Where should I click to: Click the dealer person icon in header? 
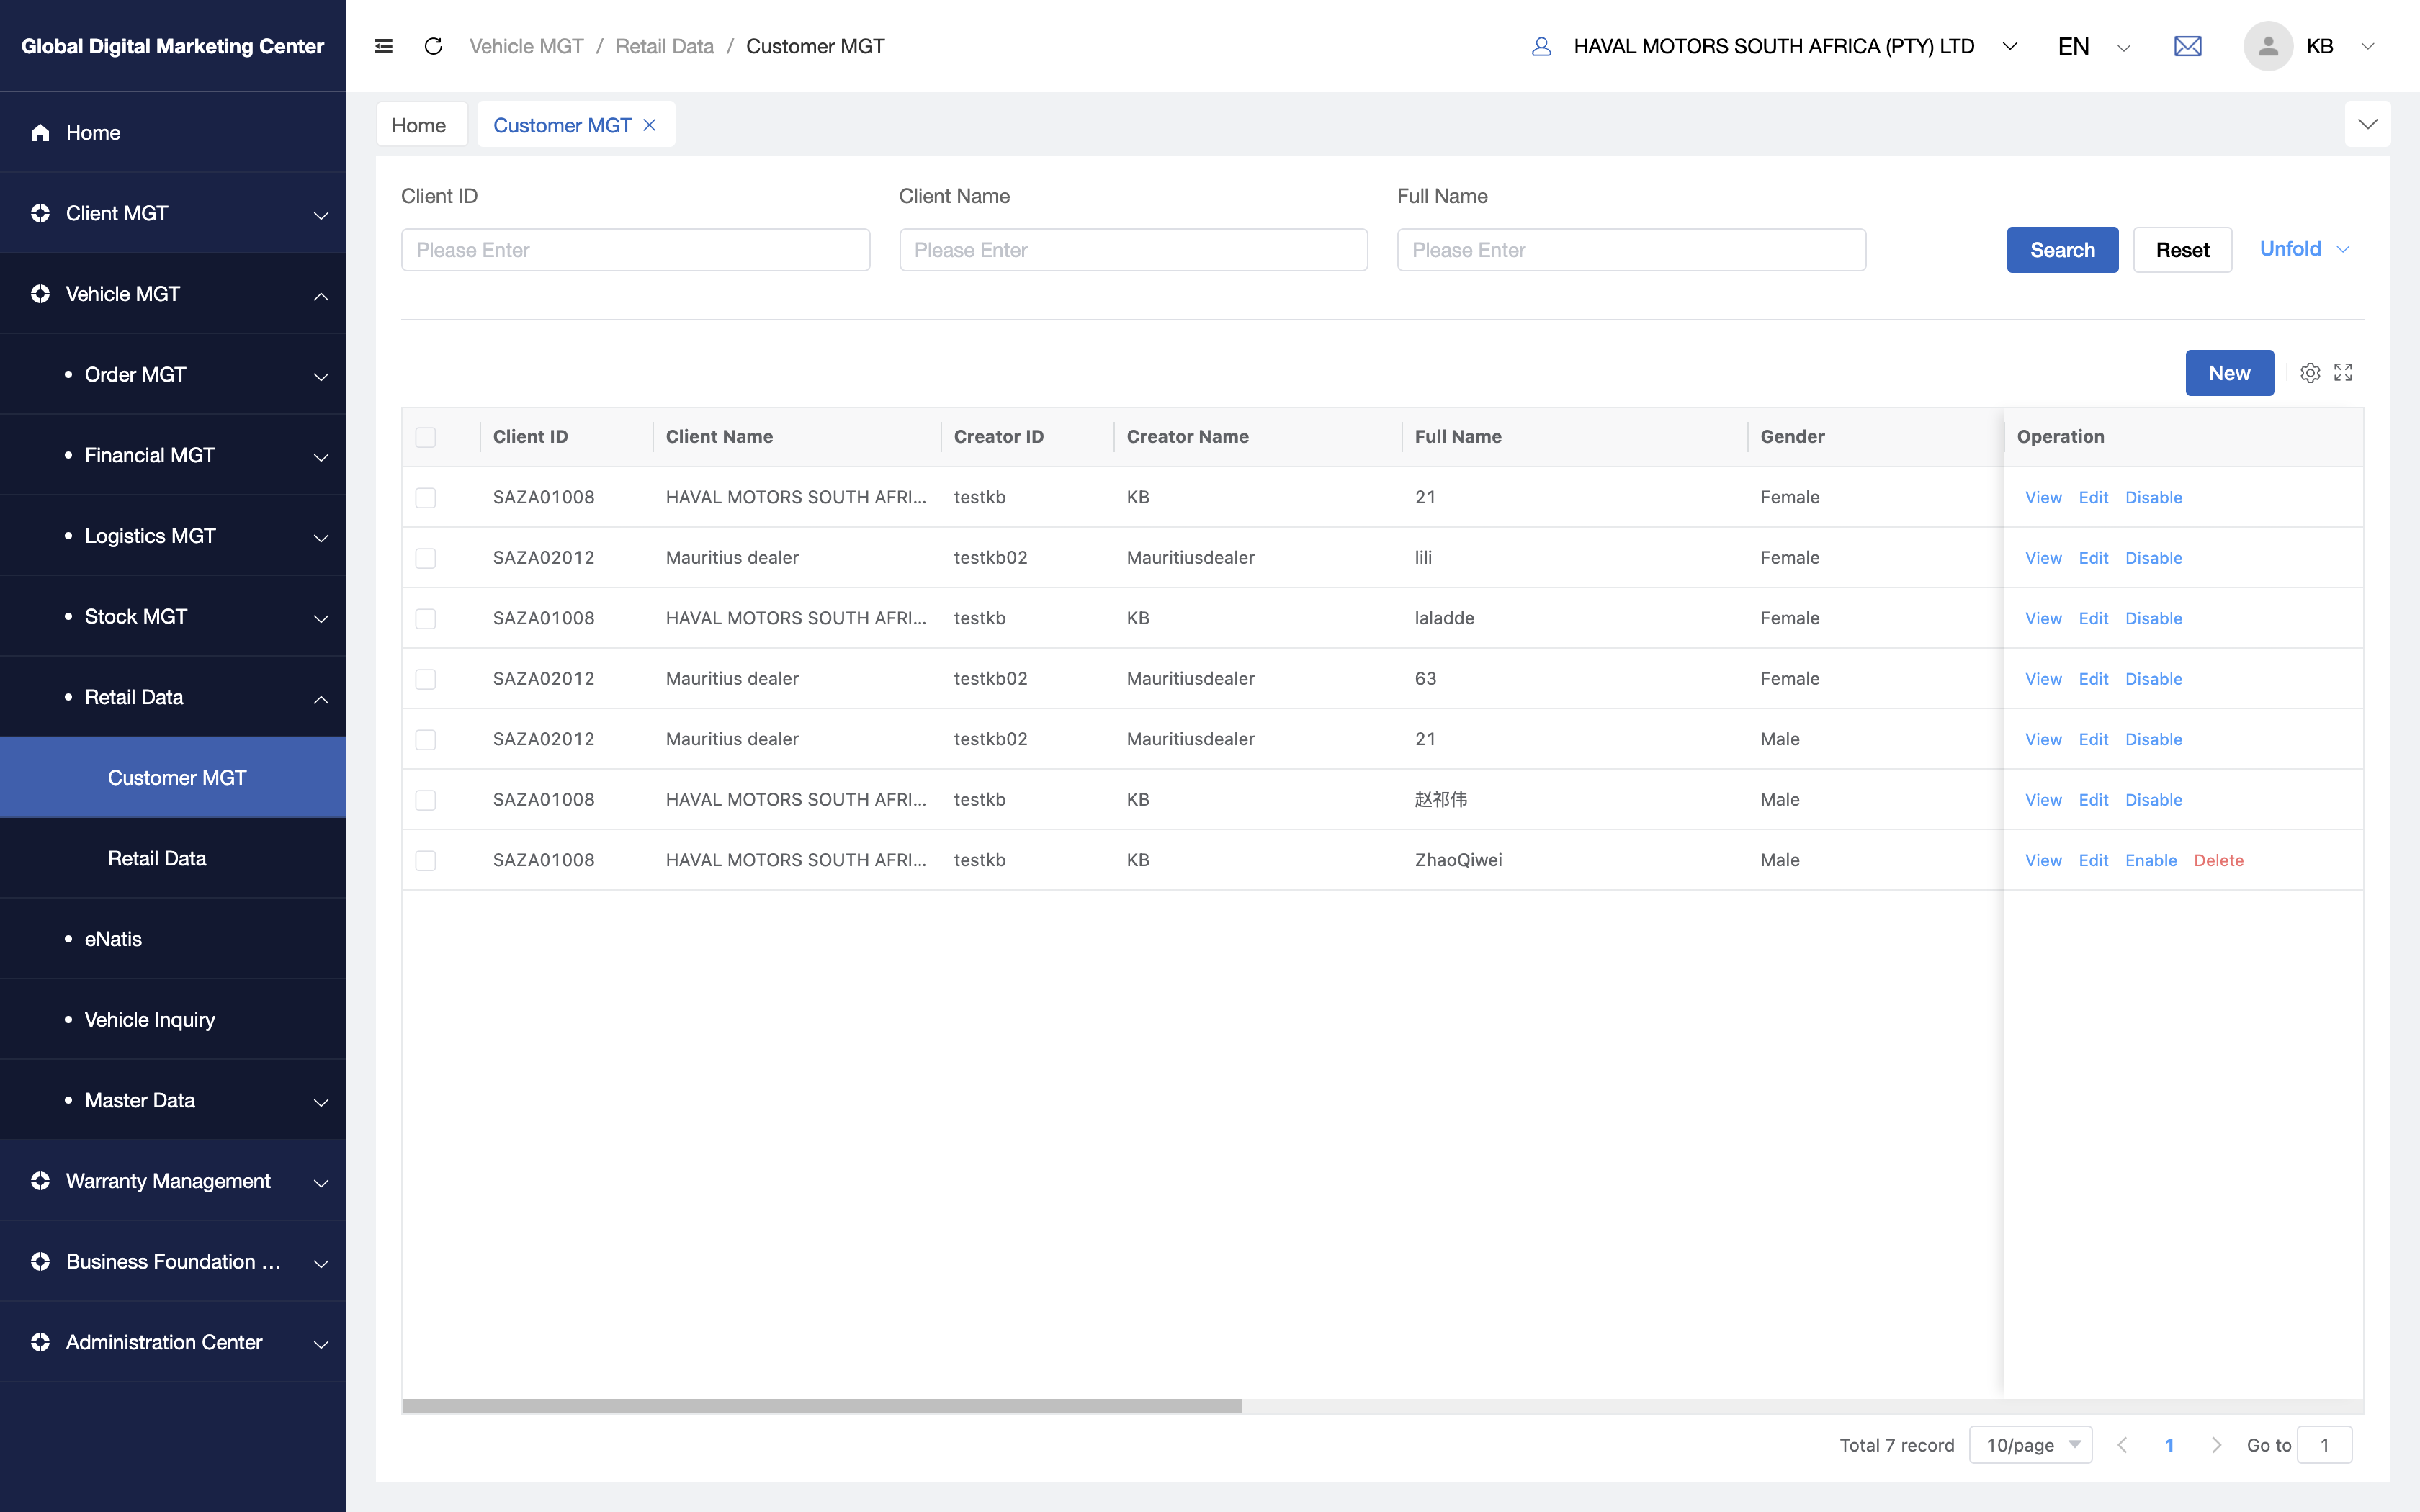coord(1541,46)
